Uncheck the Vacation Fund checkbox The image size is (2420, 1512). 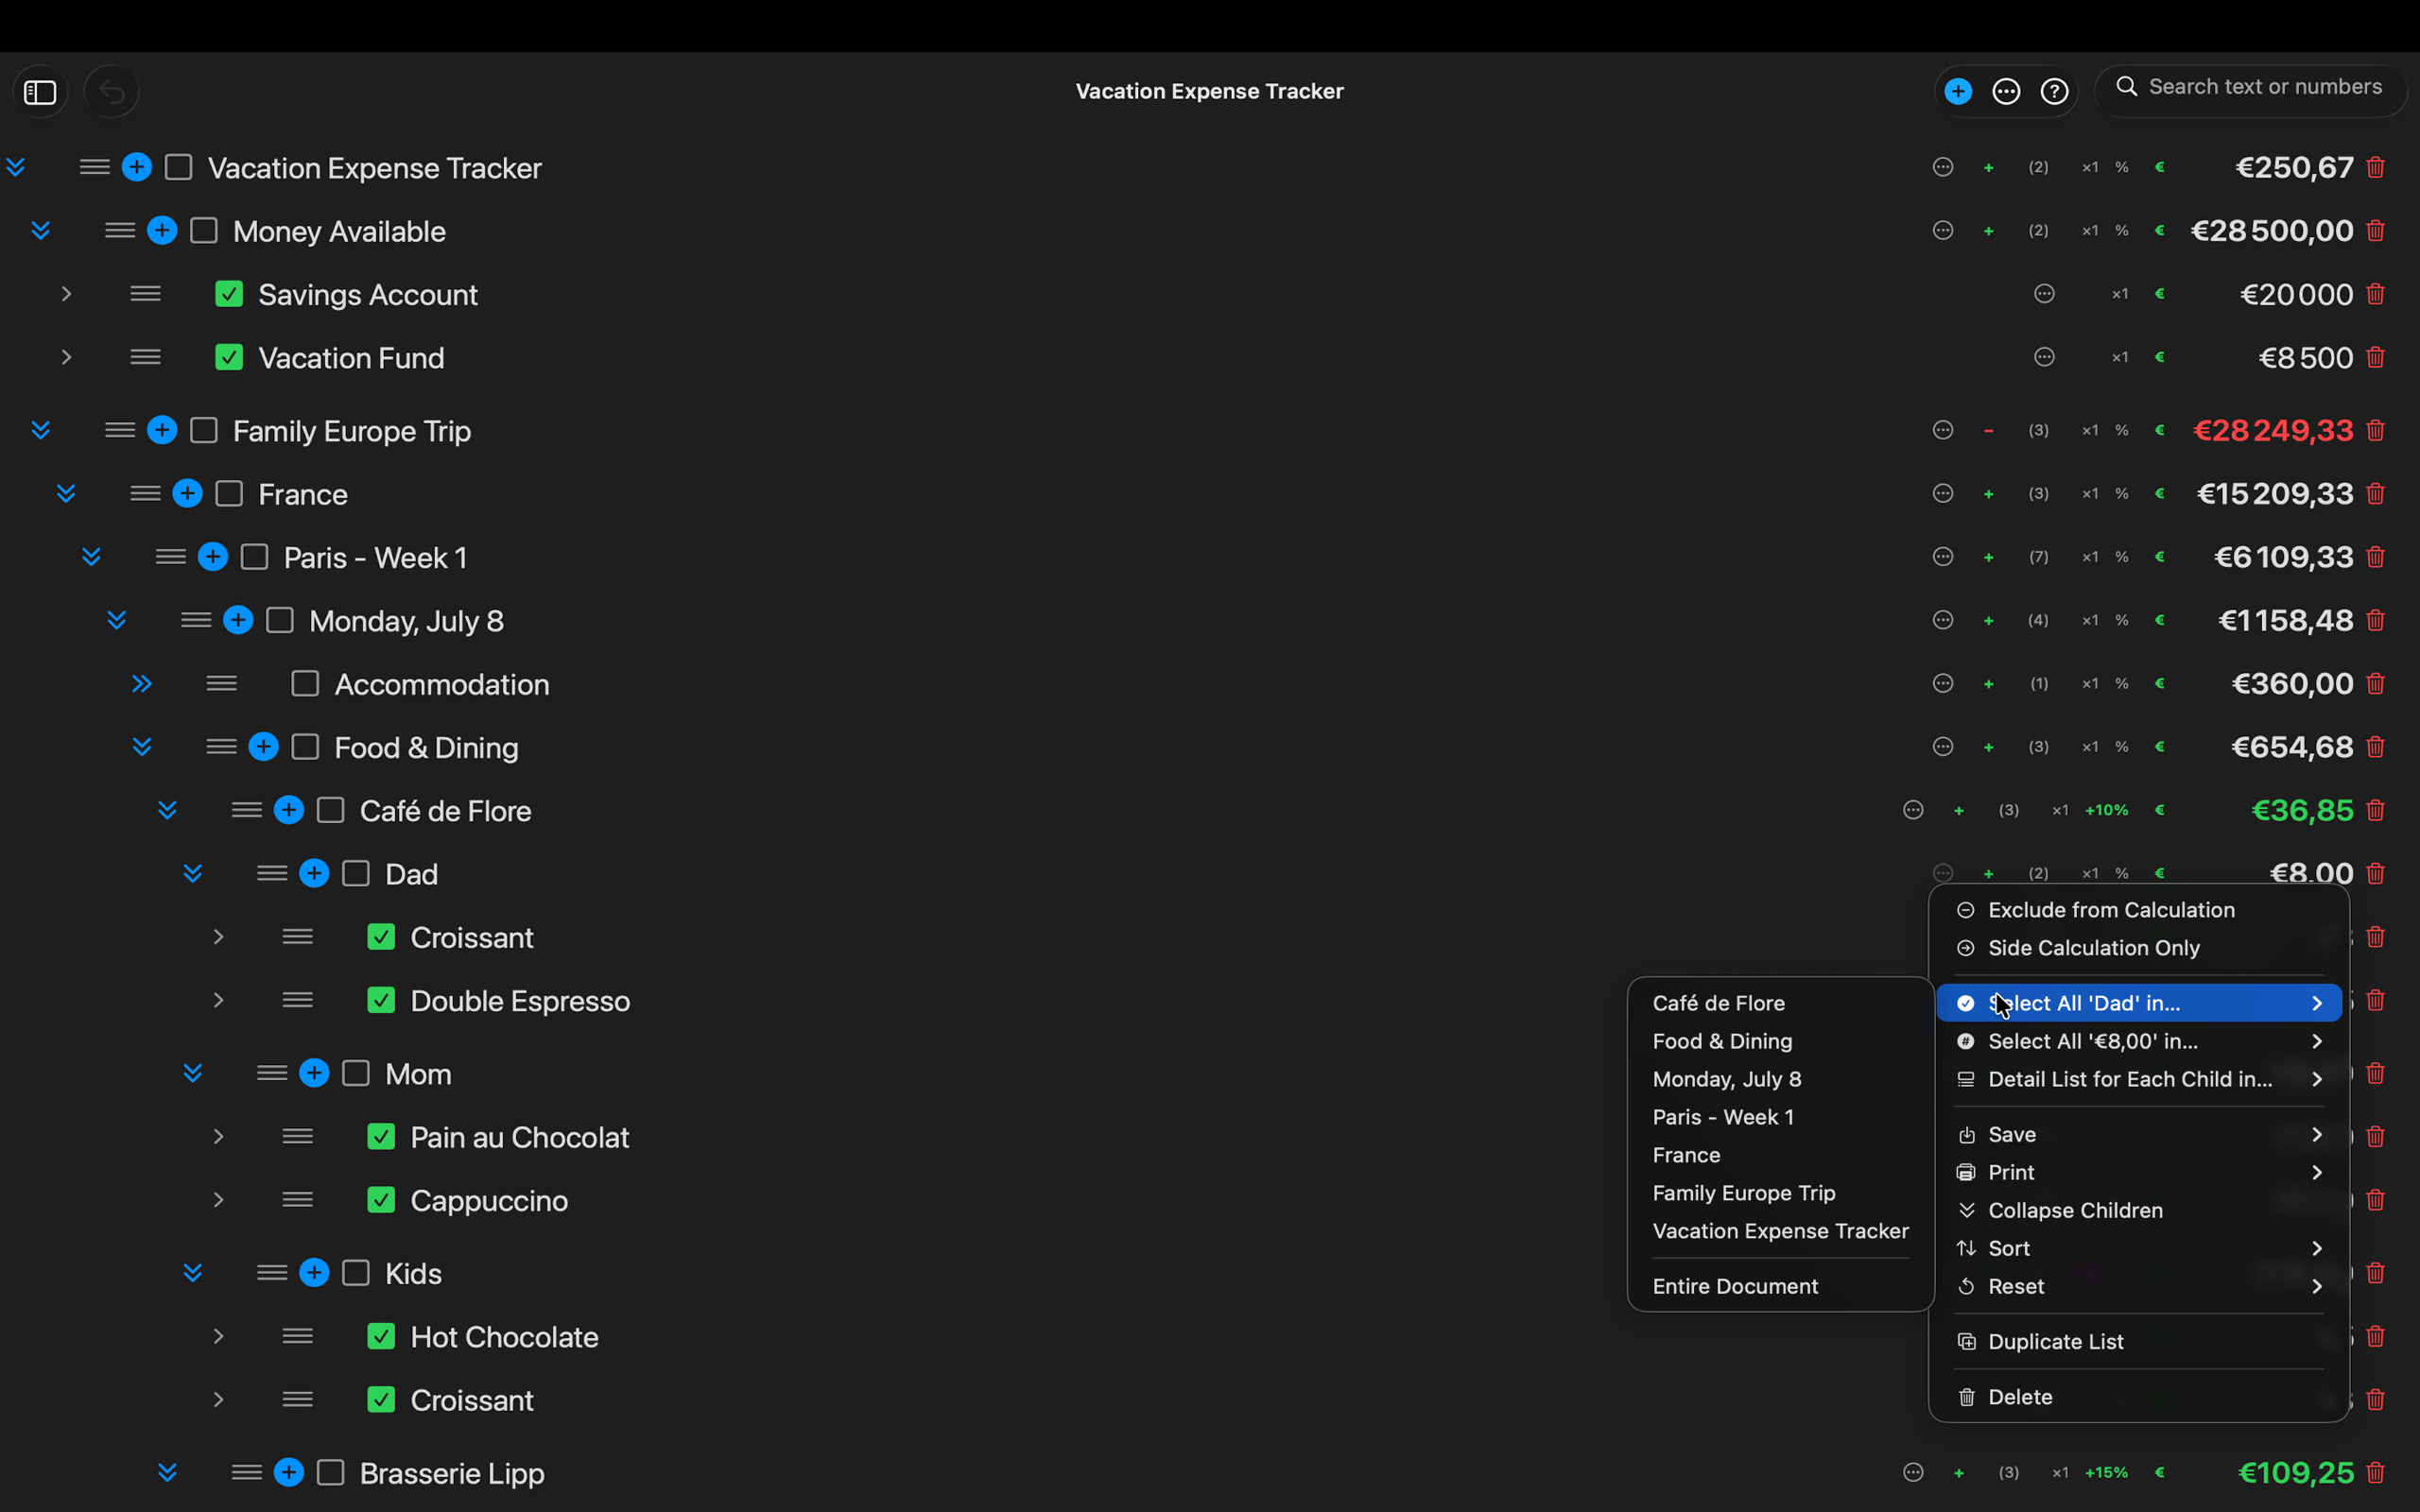tap(229, 357)
